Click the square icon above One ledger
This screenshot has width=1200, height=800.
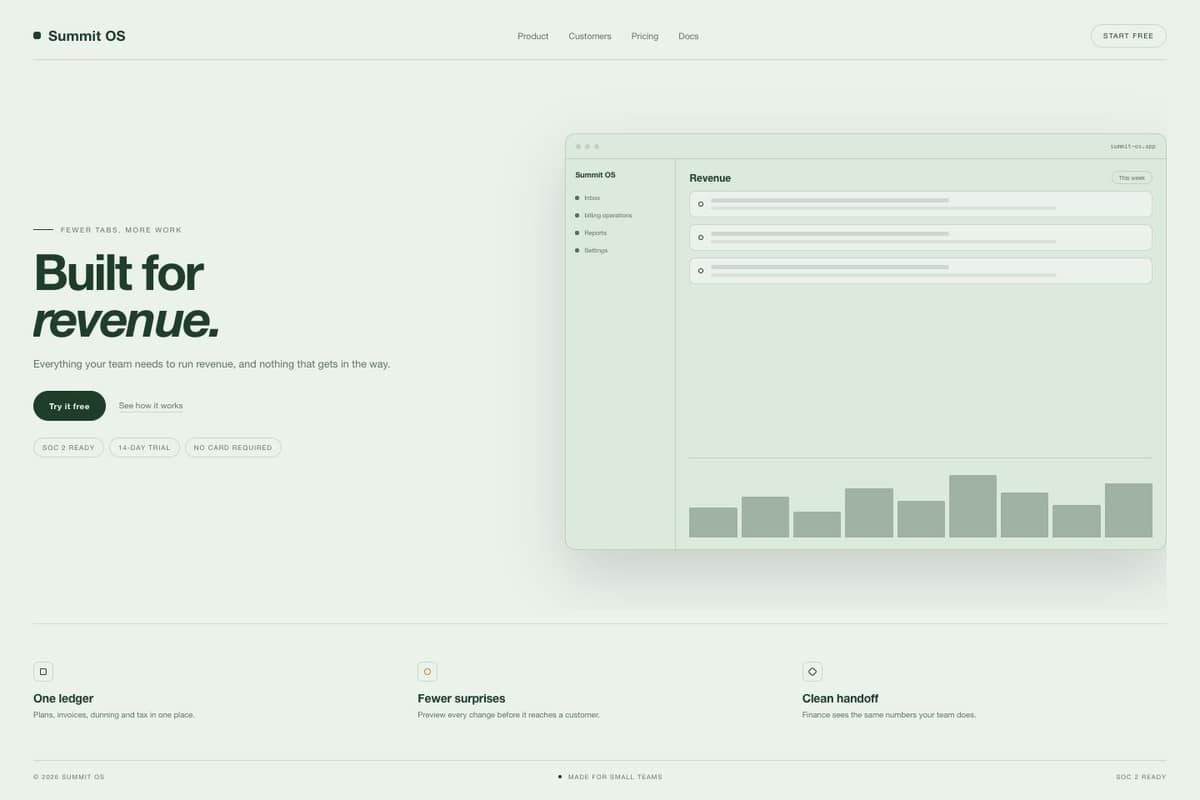(x=43, y=672)
